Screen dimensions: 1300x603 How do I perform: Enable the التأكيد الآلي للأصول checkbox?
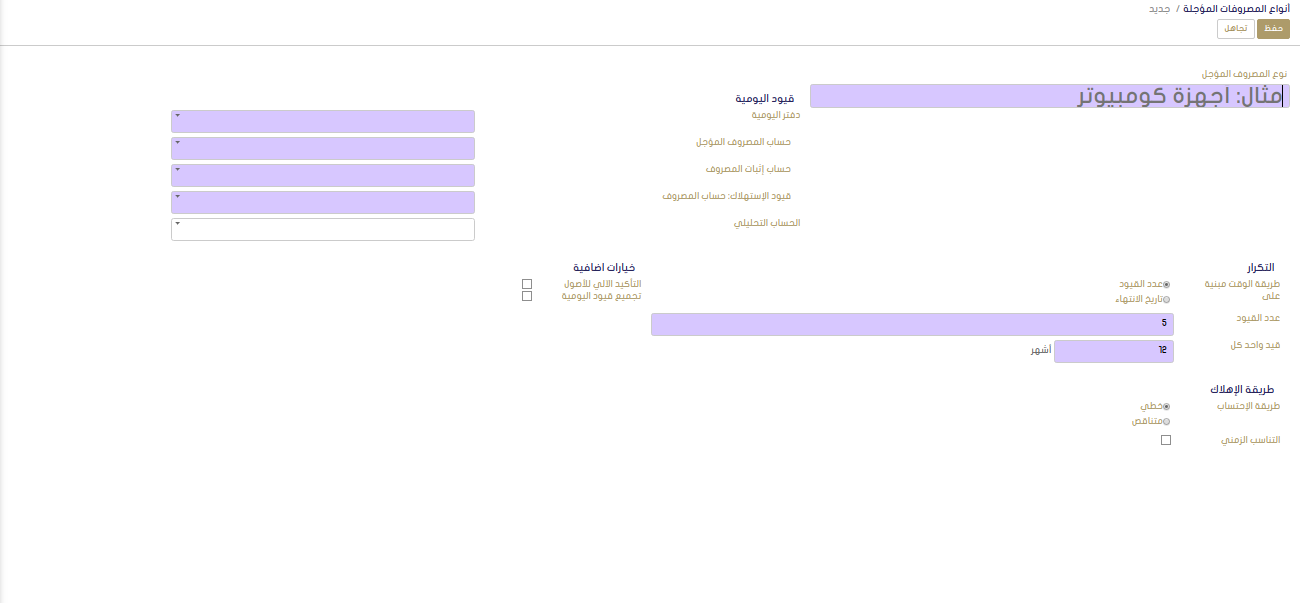pyautogui.click(x=527, y=284)
